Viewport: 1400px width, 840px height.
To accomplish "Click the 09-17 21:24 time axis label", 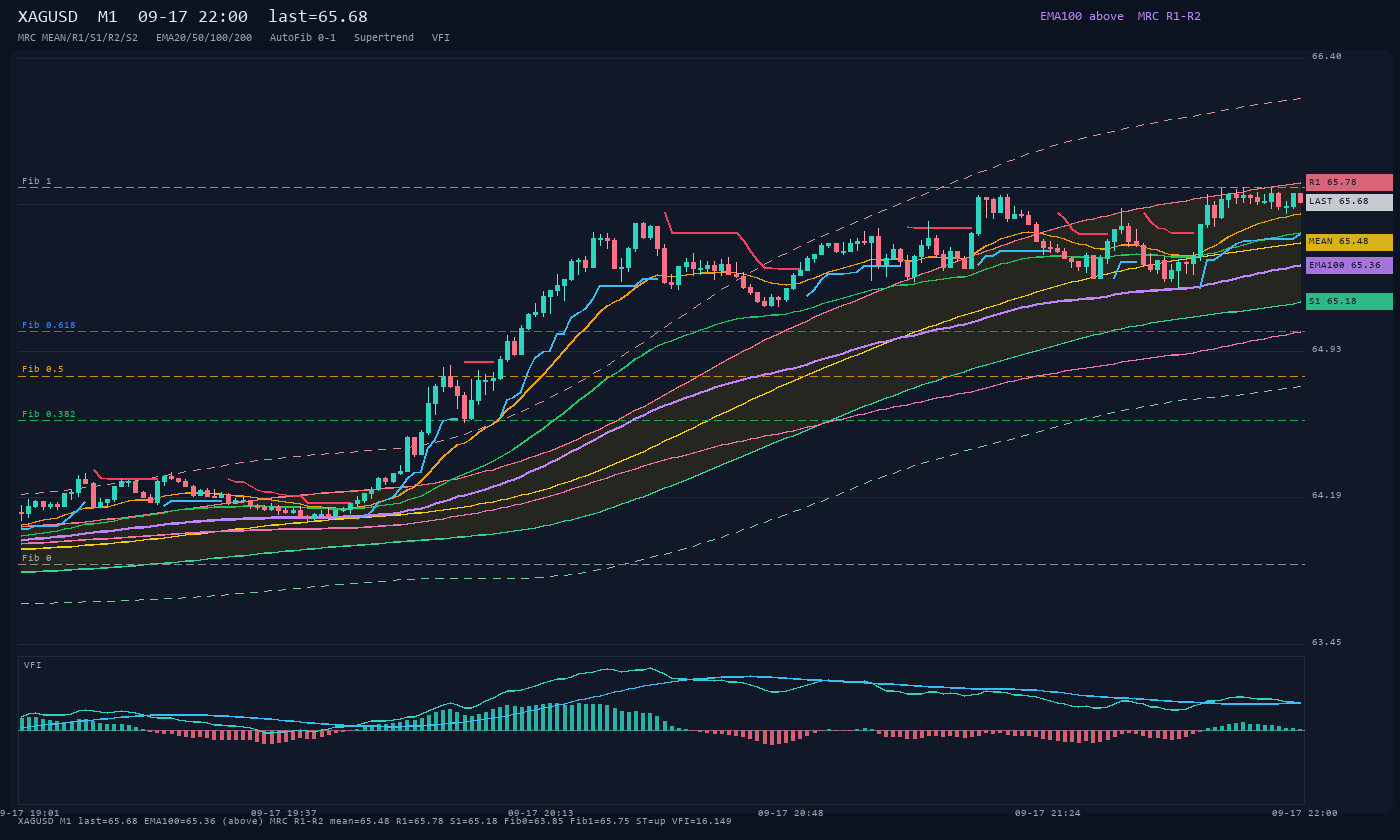I will coord(1048,813).
